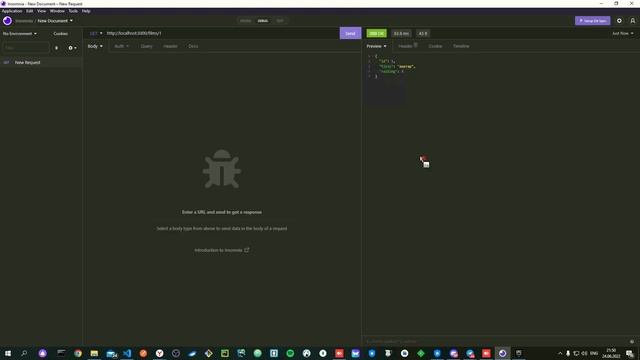
Task: Click the Cookies button in the sidebar
Action: click(x=60, y=33)
